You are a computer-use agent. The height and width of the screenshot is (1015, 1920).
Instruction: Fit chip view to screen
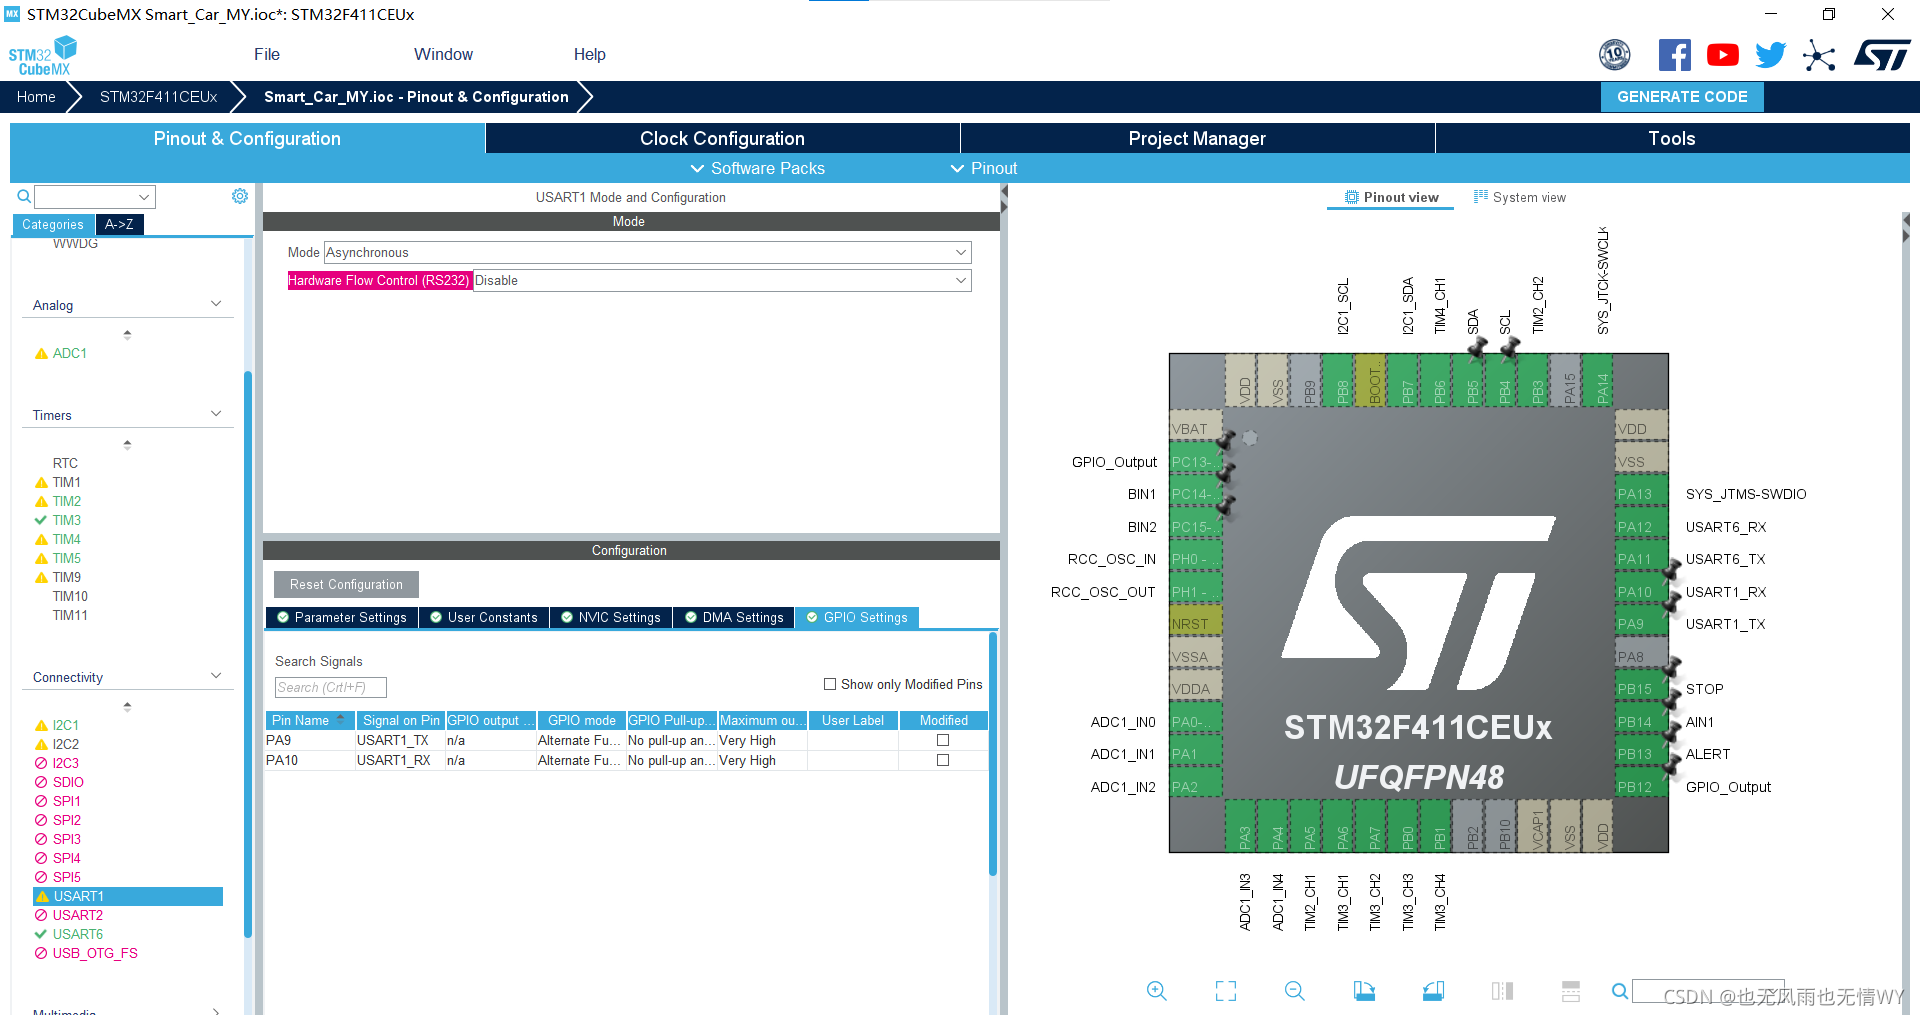point(1226,990)
